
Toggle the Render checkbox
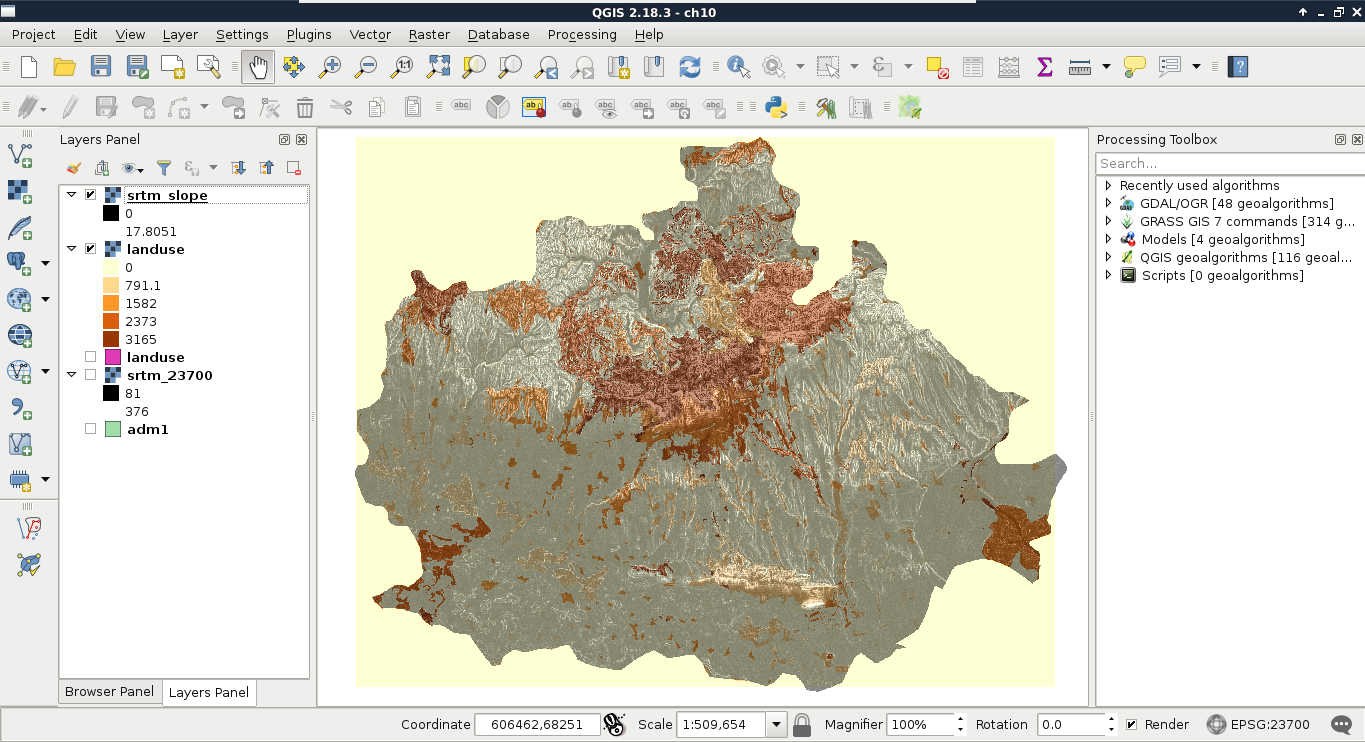tap(1131, 724)
